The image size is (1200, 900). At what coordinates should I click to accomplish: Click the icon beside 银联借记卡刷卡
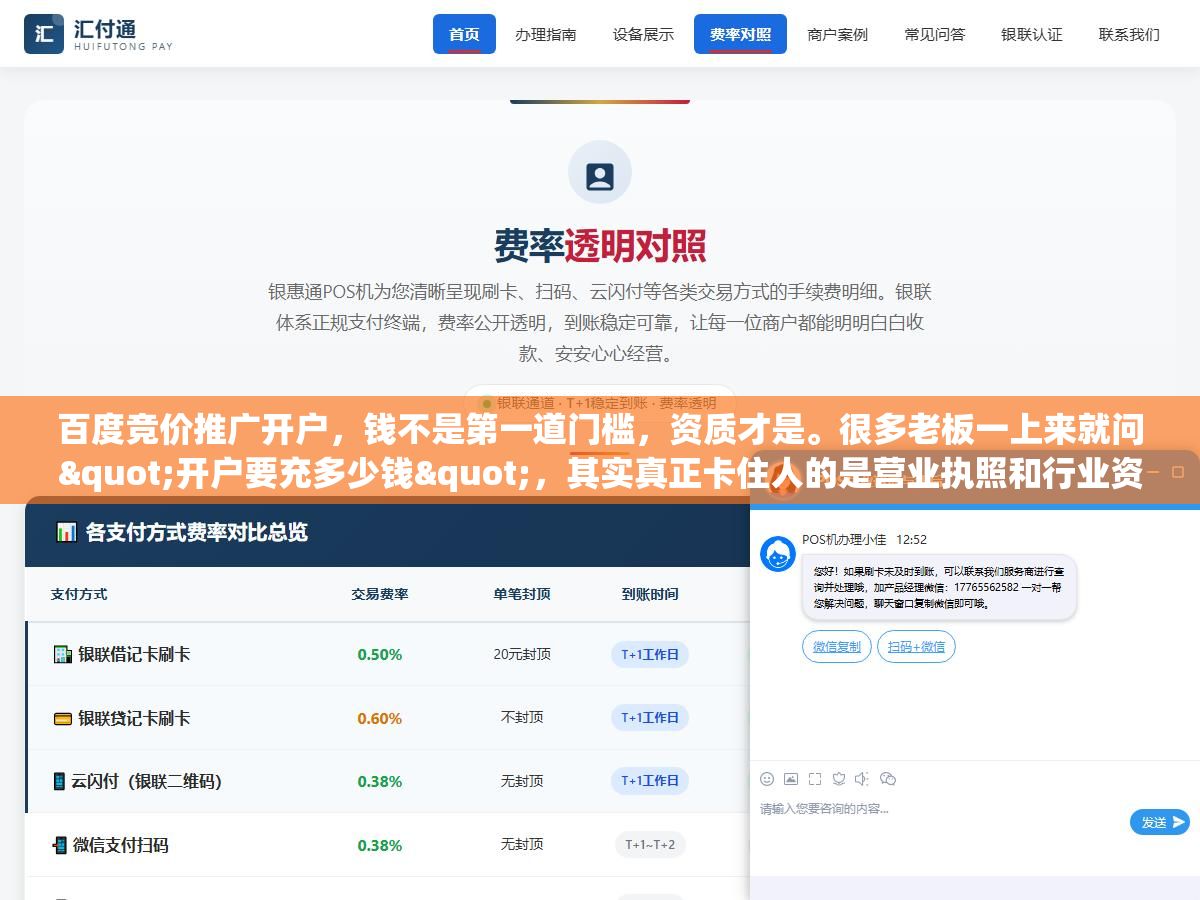point(62,654)
